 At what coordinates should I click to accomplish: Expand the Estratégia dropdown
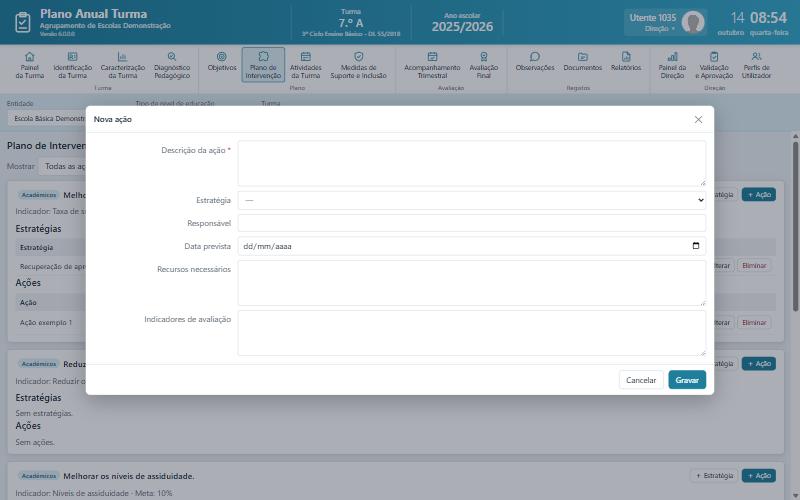pyautogui.click(x=471, y=201)
